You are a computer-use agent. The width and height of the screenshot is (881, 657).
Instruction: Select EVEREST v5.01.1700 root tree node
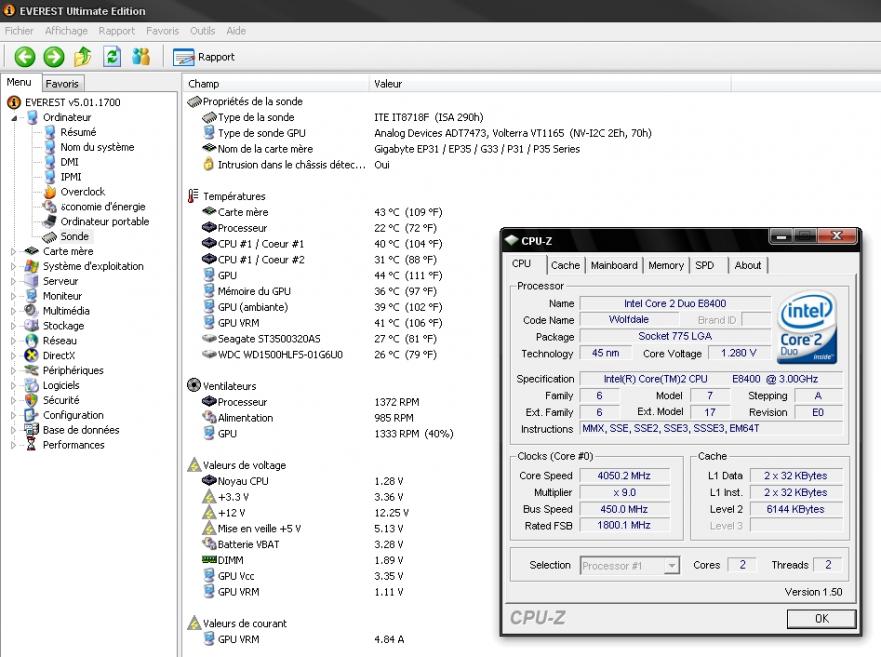pos(72,102)
